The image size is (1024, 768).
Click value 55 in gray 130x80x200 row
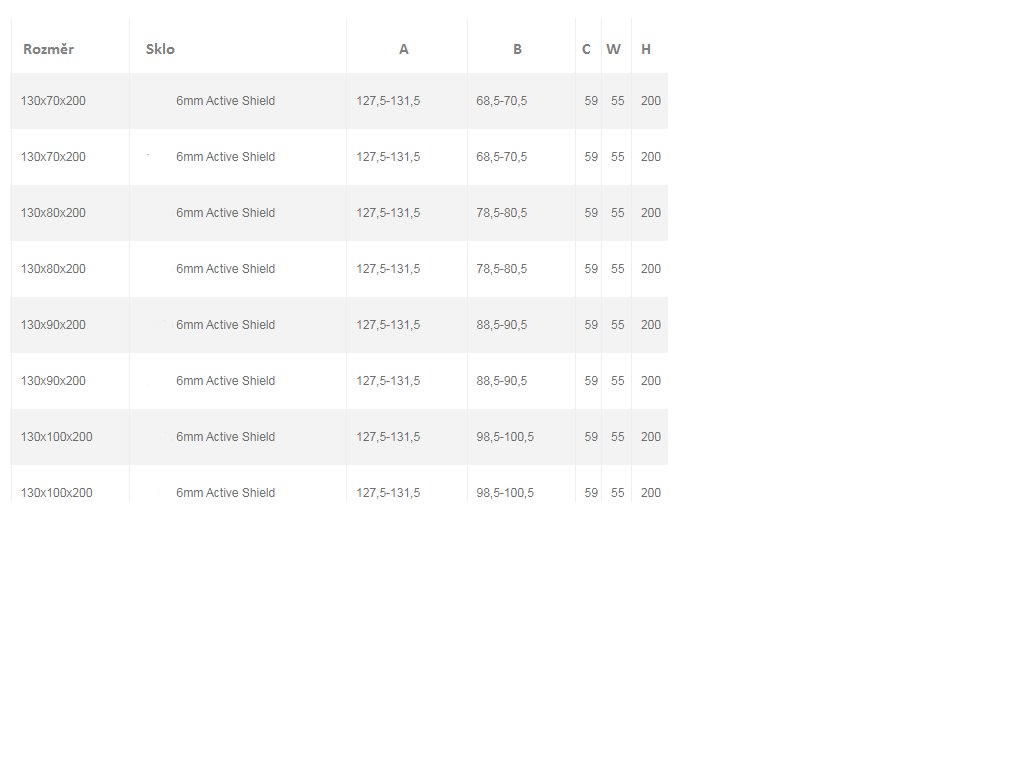618,213
